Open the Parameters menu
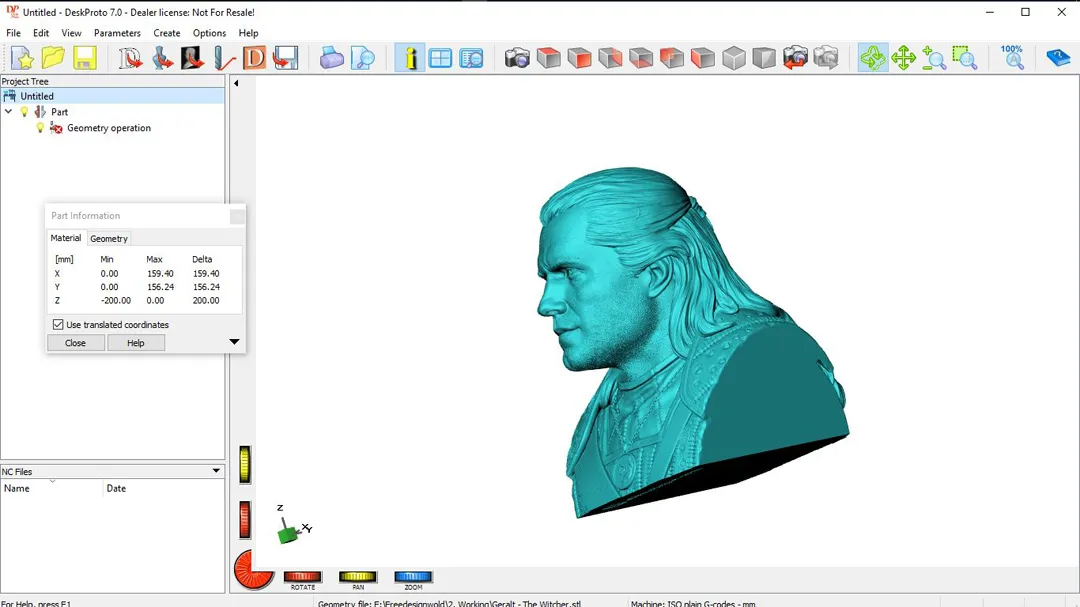The image size is (1080, 607). [117, 33]
